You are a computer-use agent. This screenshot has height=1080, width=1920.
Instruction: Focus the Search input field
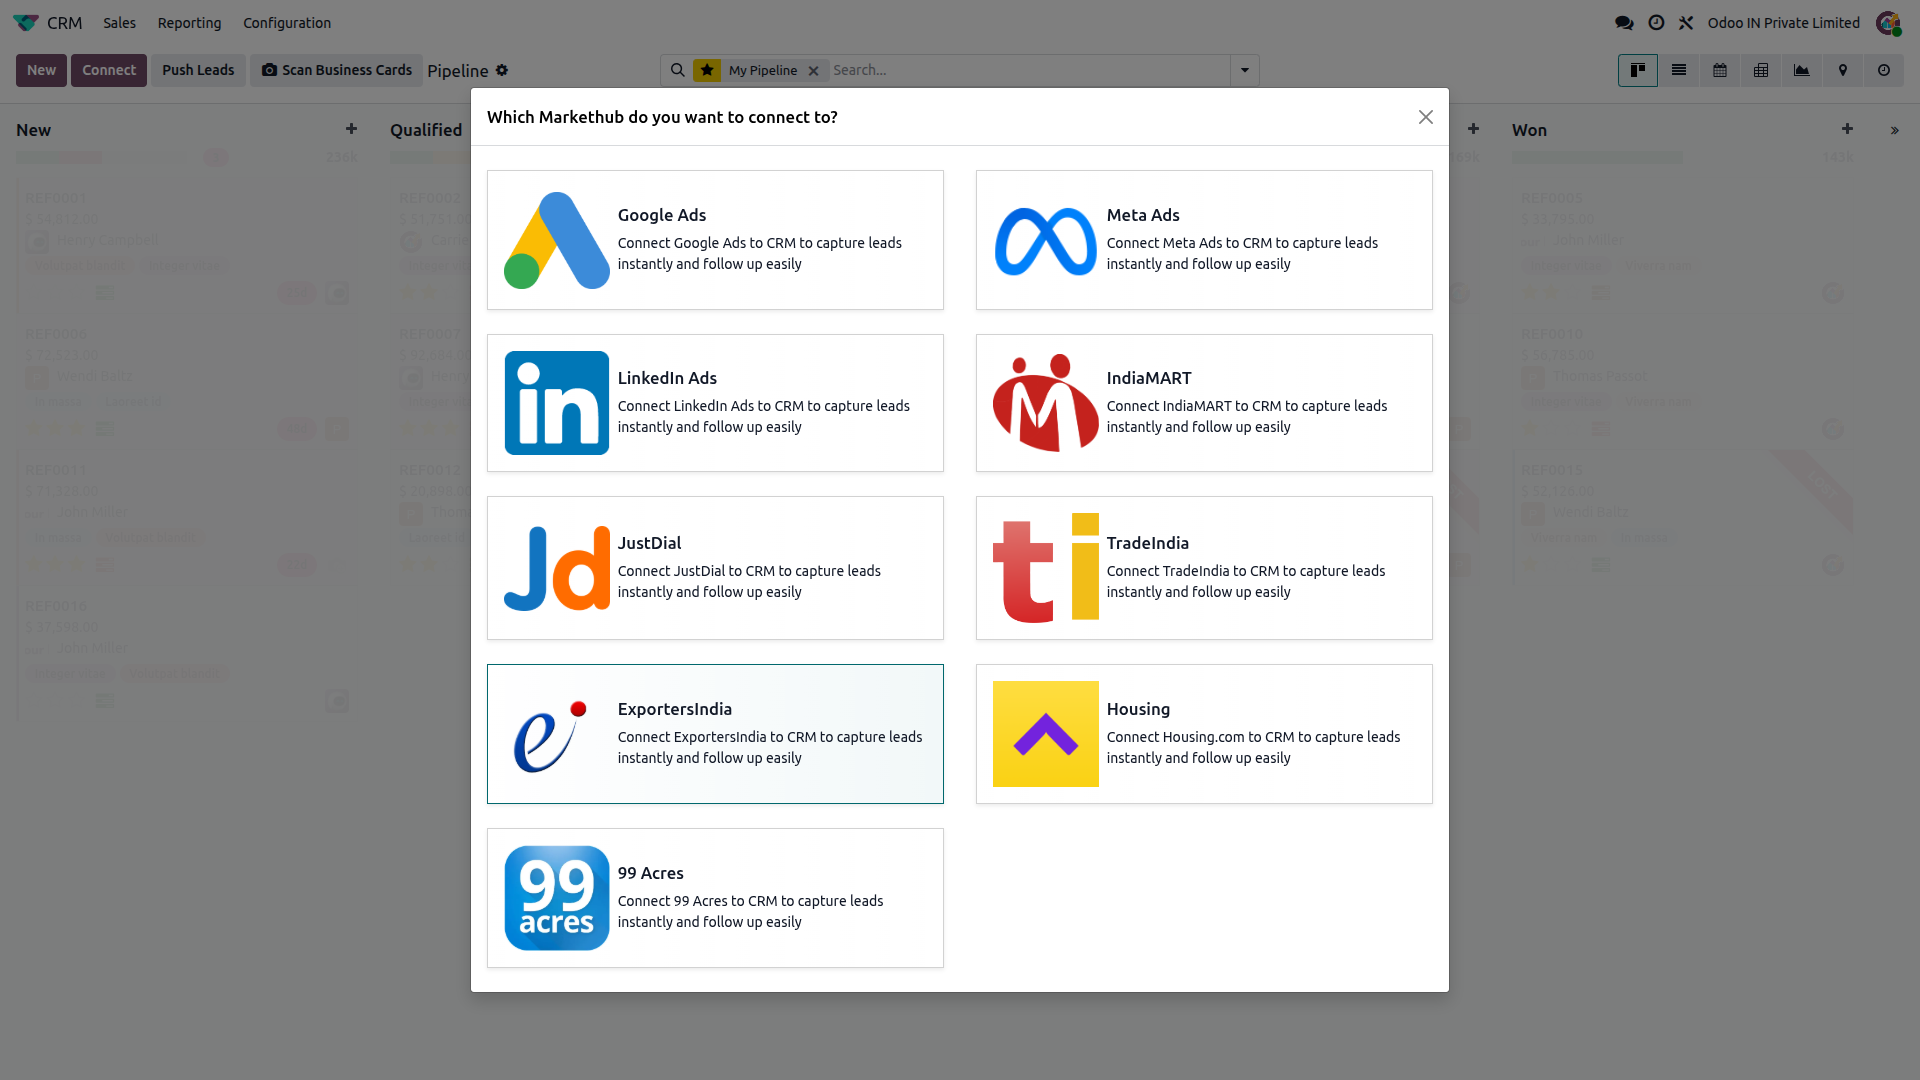(x=1028, y=70)
